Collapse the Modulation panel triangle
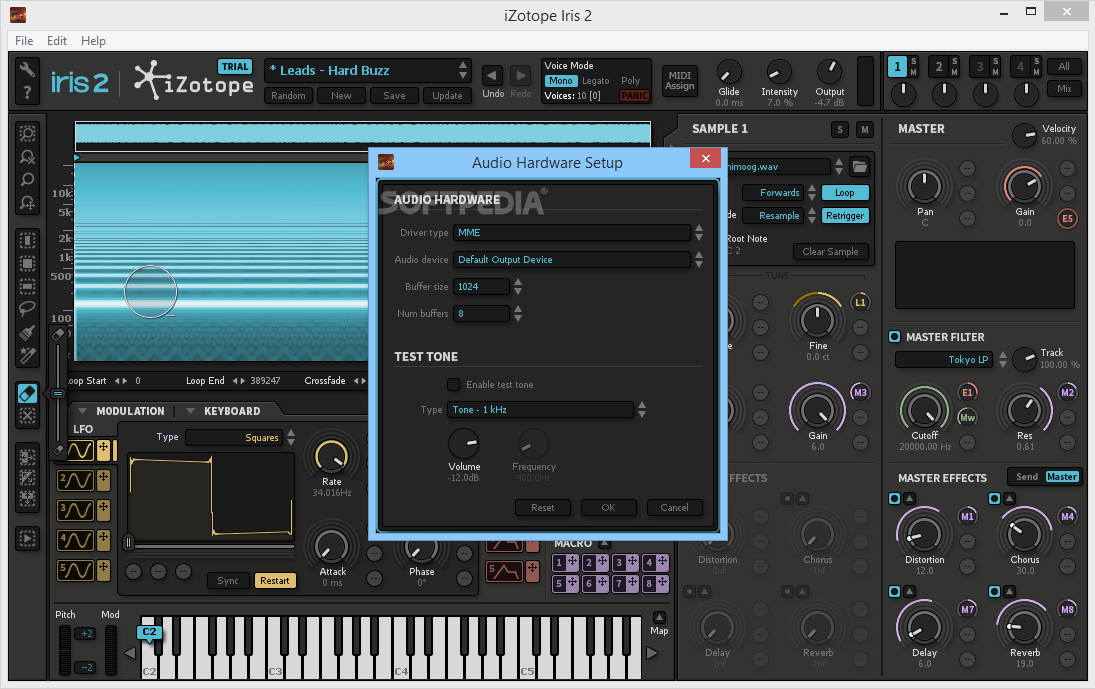 [x=82, y=410]
